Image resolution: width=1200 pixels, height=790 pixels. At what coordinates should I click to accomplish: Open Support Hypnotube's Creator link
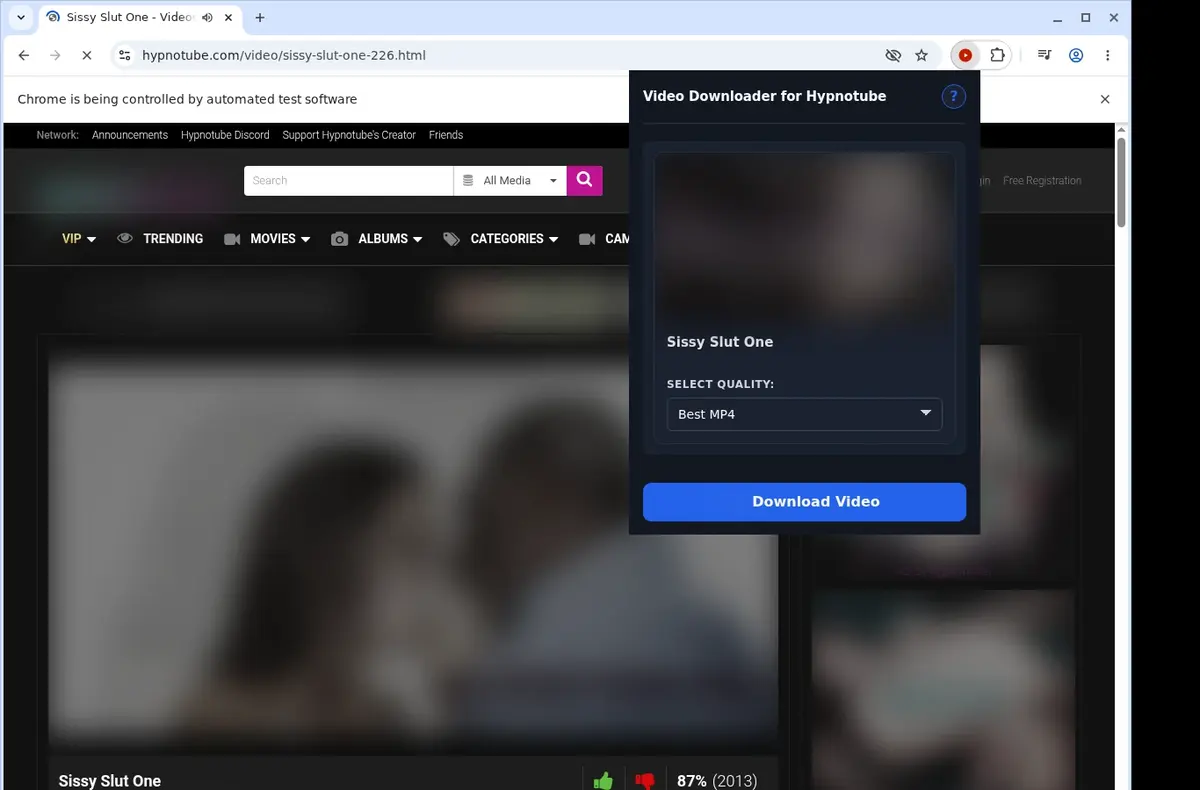[349, 135]
